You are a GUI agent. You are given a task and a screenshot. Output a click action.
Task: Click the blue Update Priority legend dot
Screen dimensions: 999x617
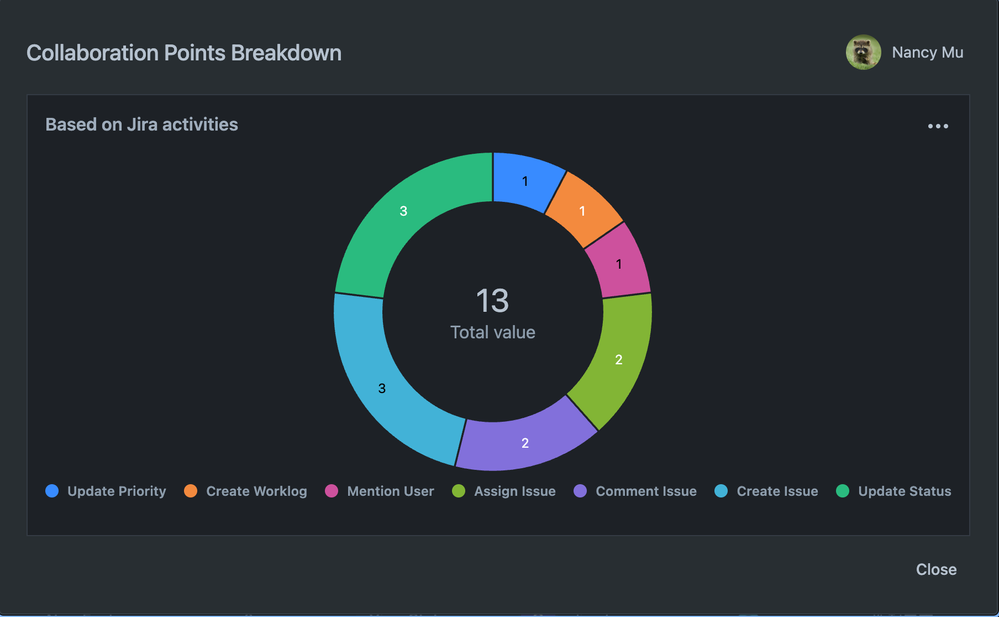tap(50, 491)
